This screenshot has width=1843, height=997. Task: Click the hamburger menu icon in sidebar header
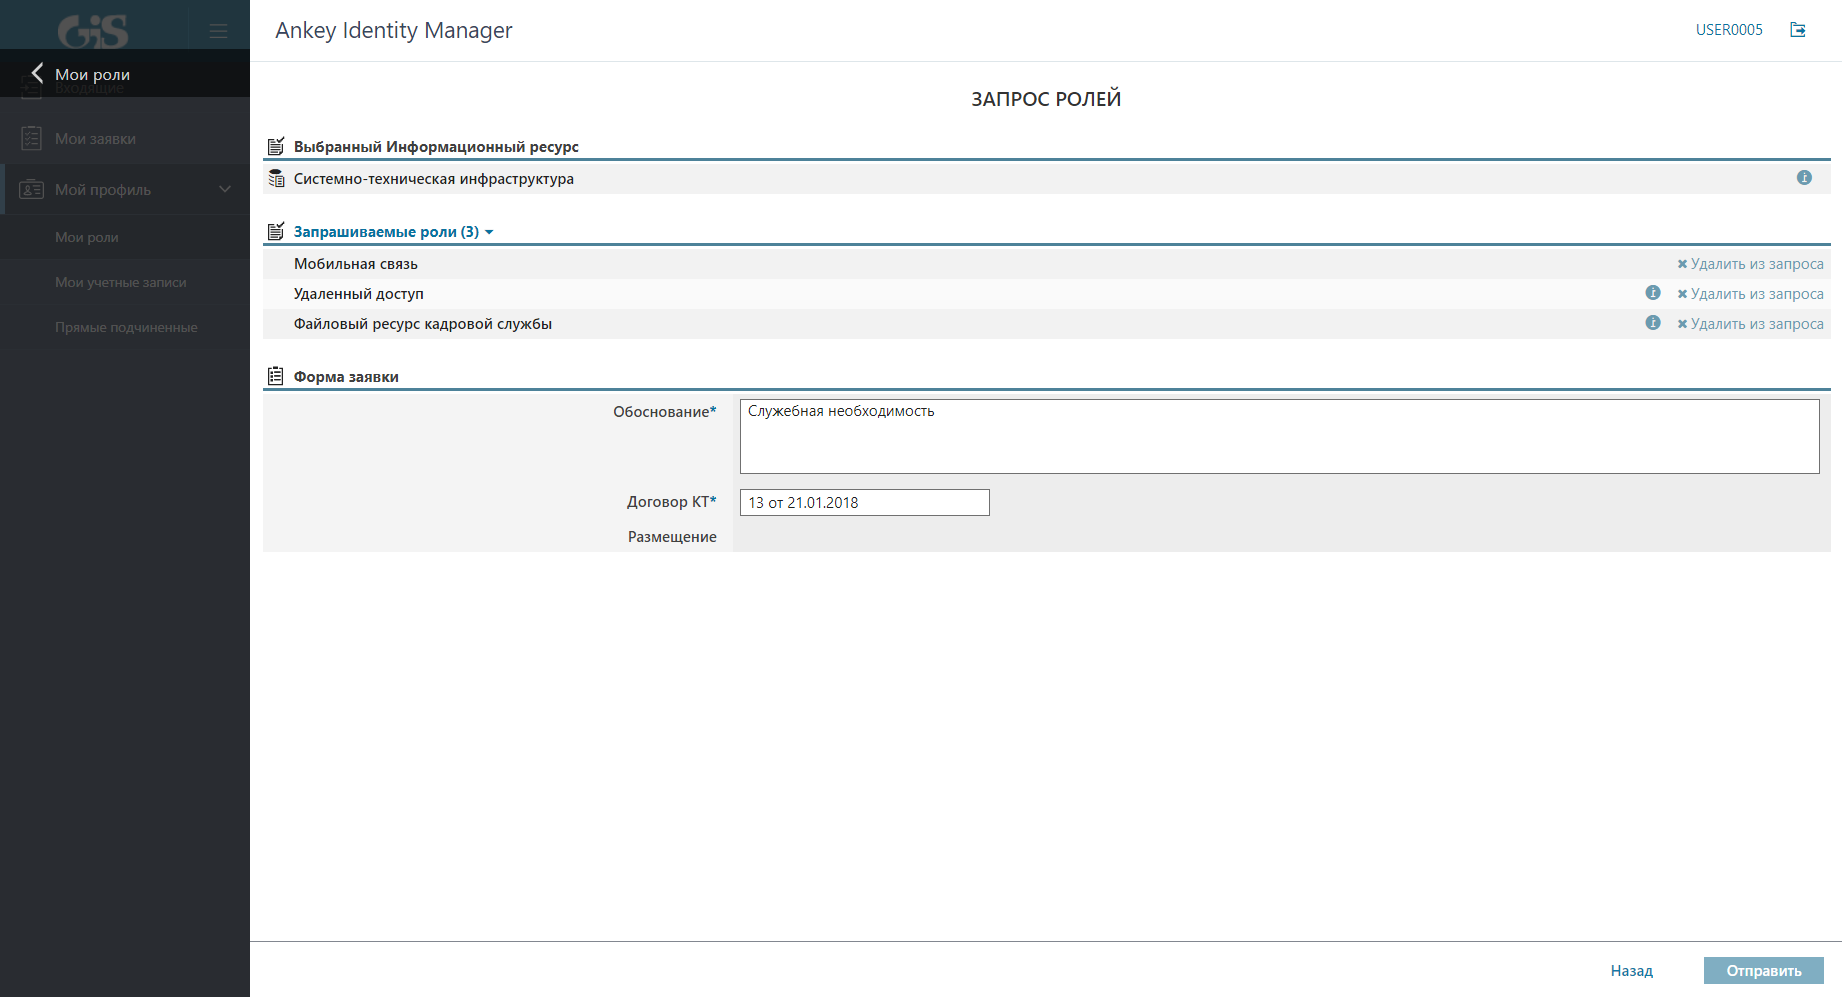pyautogui.click(x=218, y=31)
